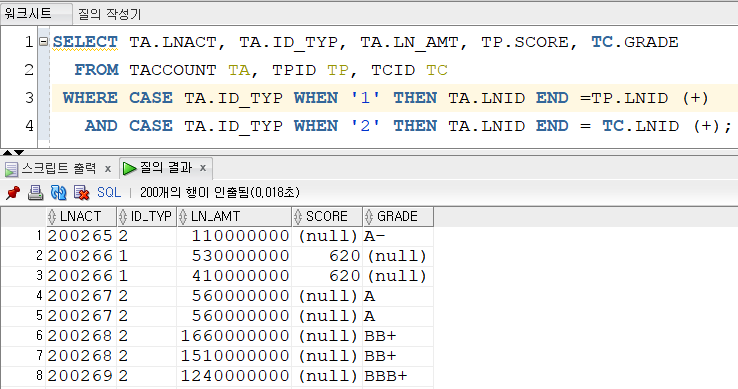
Task: Click TC.LNID in line 4
Action: pyautogui.click(x=641, y=126)
